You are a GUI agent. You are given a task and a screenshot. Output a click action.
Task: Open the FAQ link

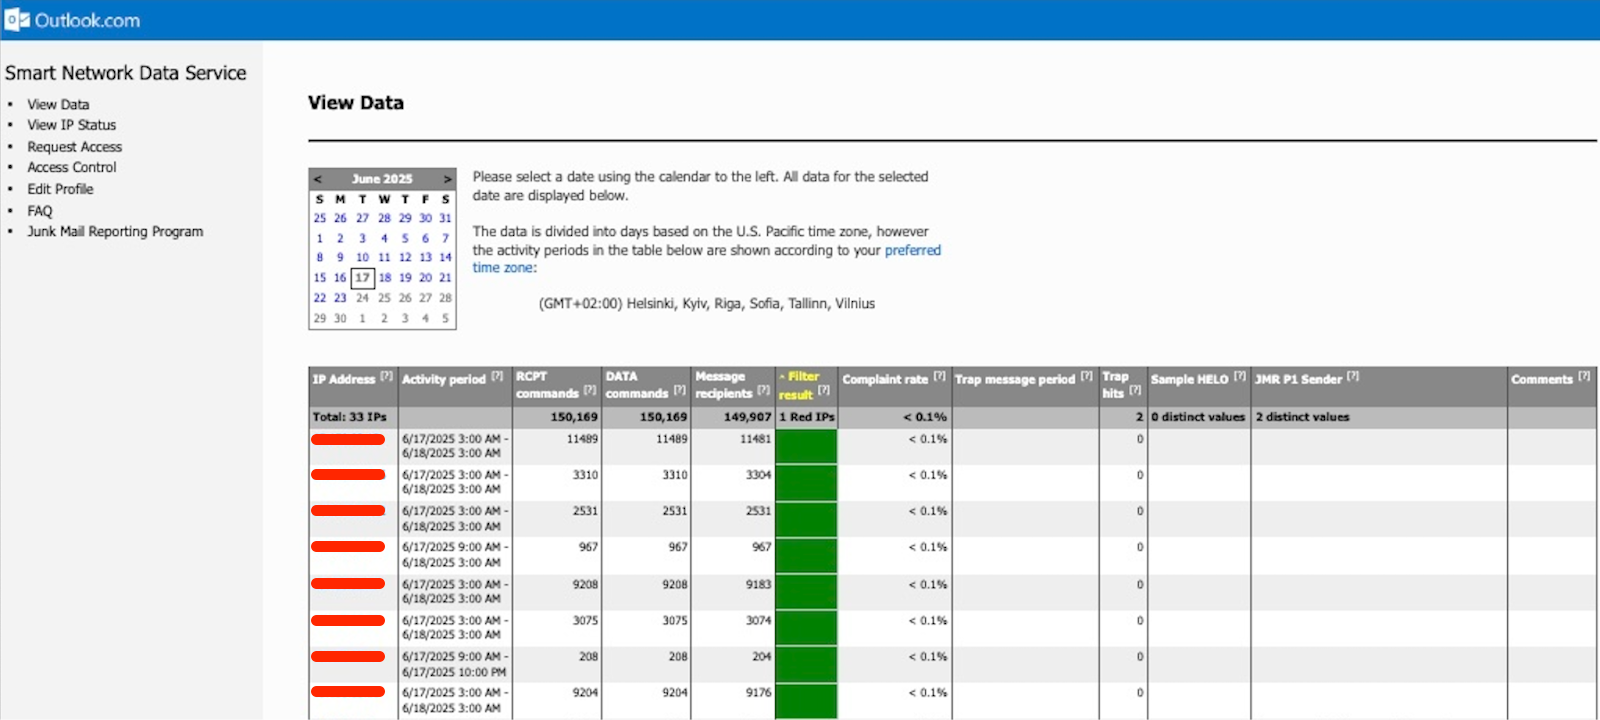coord(40,211)
